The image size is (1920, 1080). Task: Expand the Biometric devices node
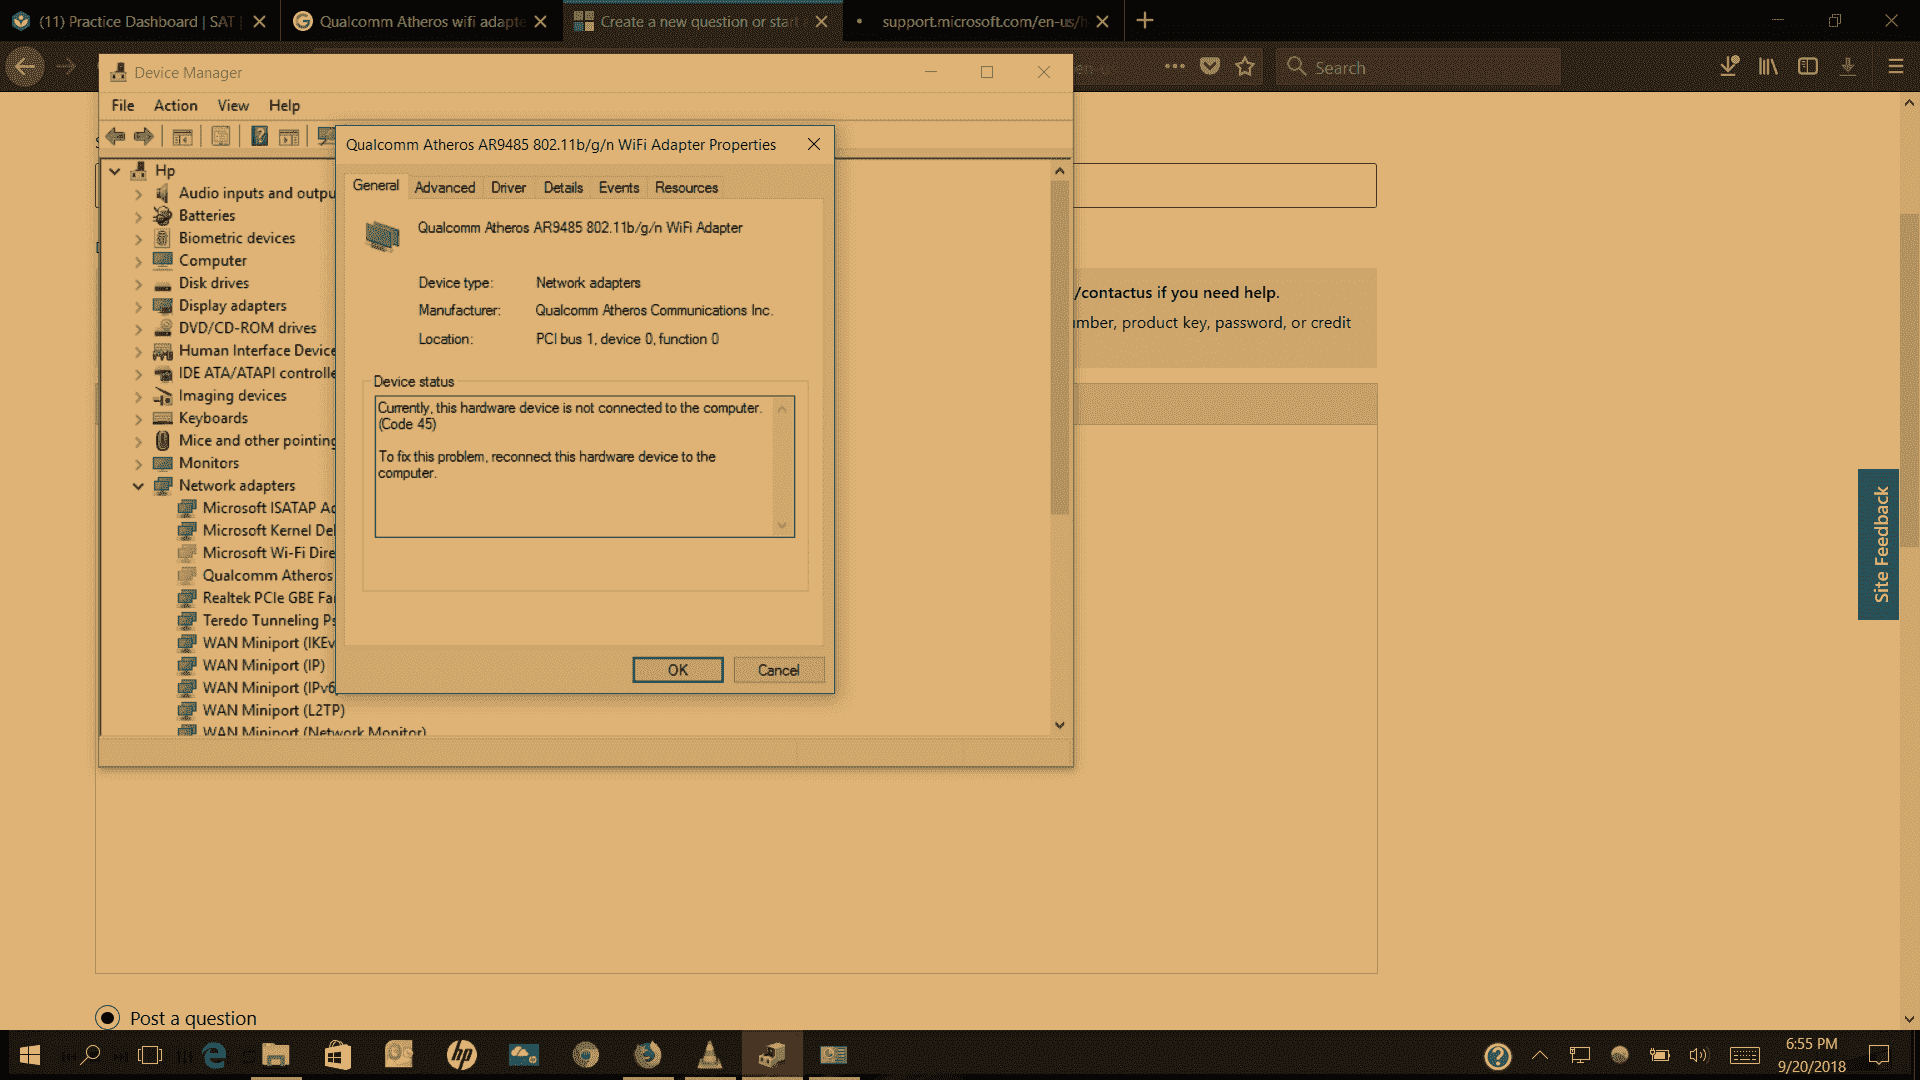tap(138, 239)
